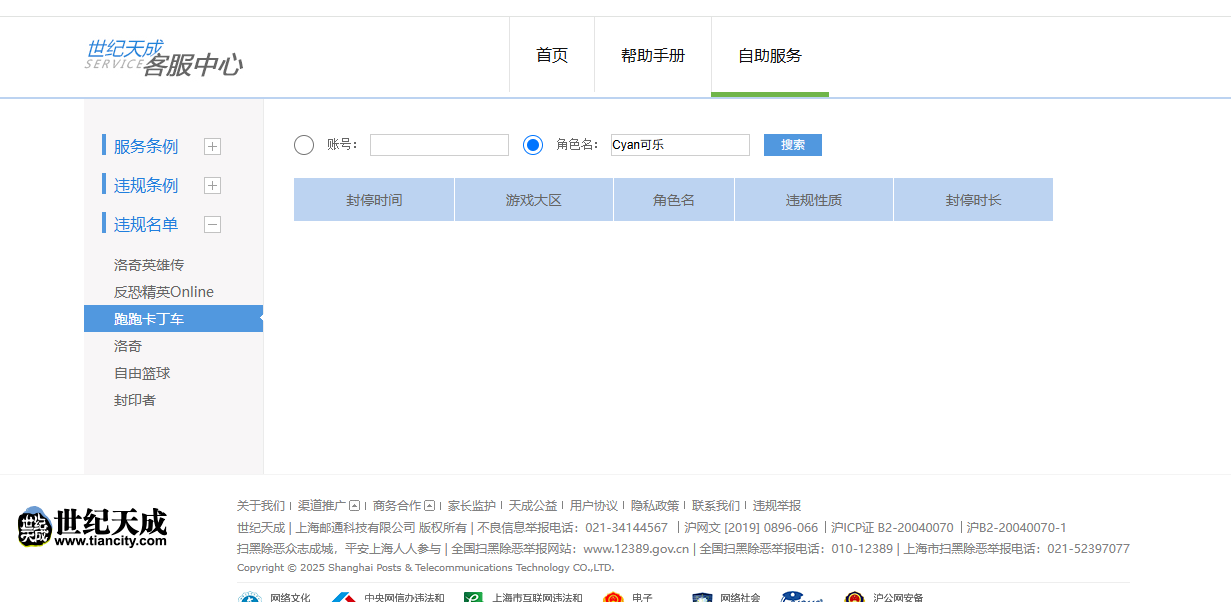Expand the arrow icon beside 商务合作
The width and height of the screenshot is (1231, 602).
tap(429, 506)
